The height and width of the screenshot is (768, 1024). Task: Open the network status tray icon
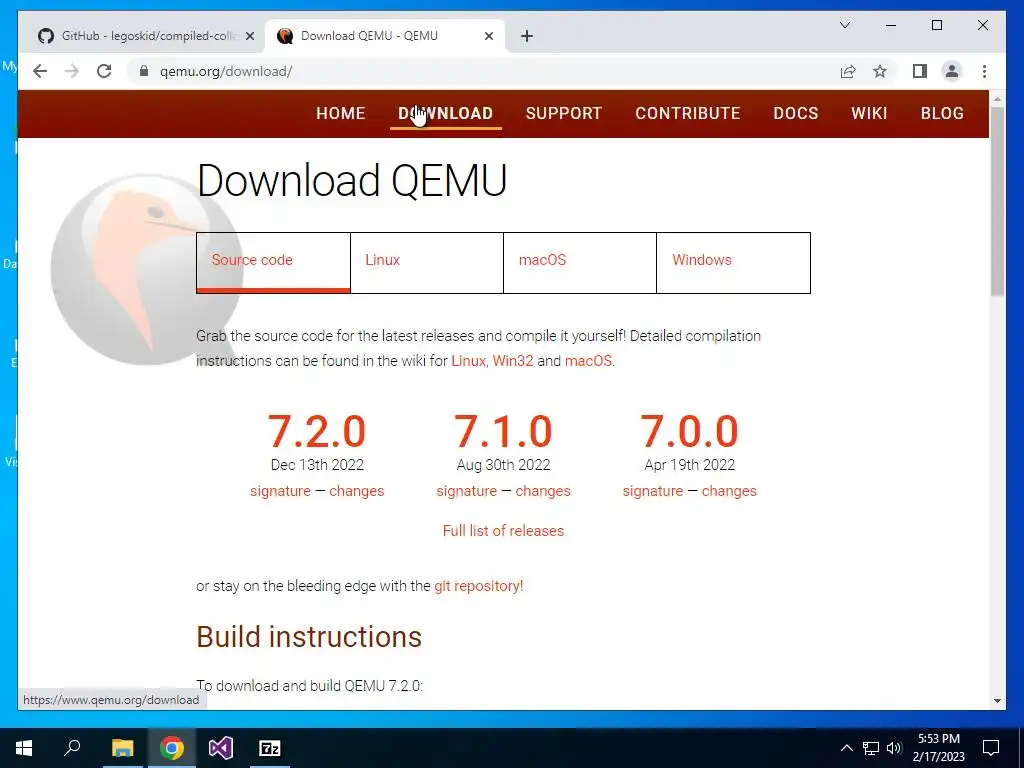pos(871,748)
